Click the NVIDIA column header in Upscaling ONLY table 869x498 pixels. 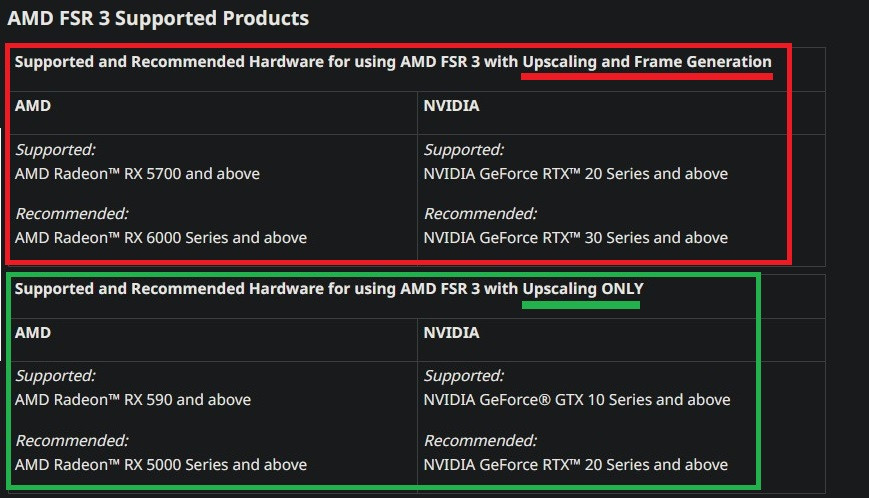(x=451, y=332)
